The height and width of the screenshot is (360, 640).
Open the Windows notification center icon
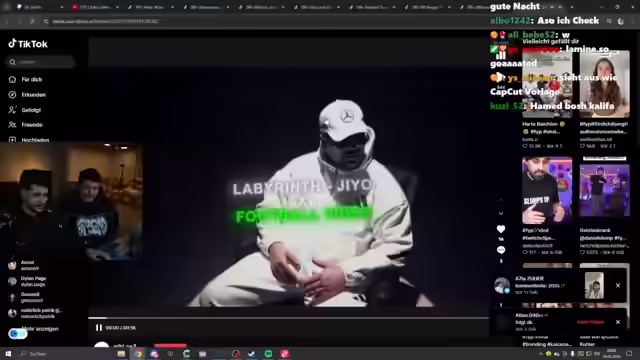(629, 354)
